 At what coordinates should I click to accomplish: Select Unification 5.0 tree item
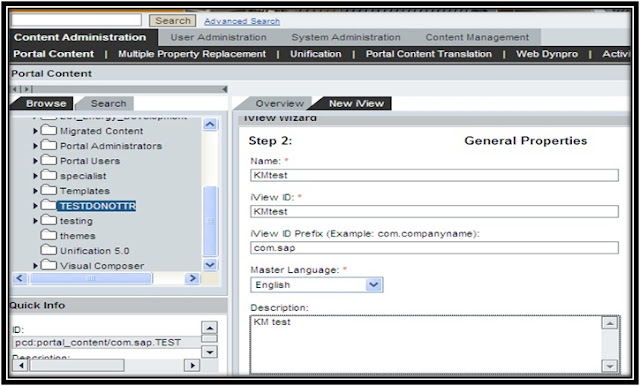pyautogui.click(x=95, y=251)
